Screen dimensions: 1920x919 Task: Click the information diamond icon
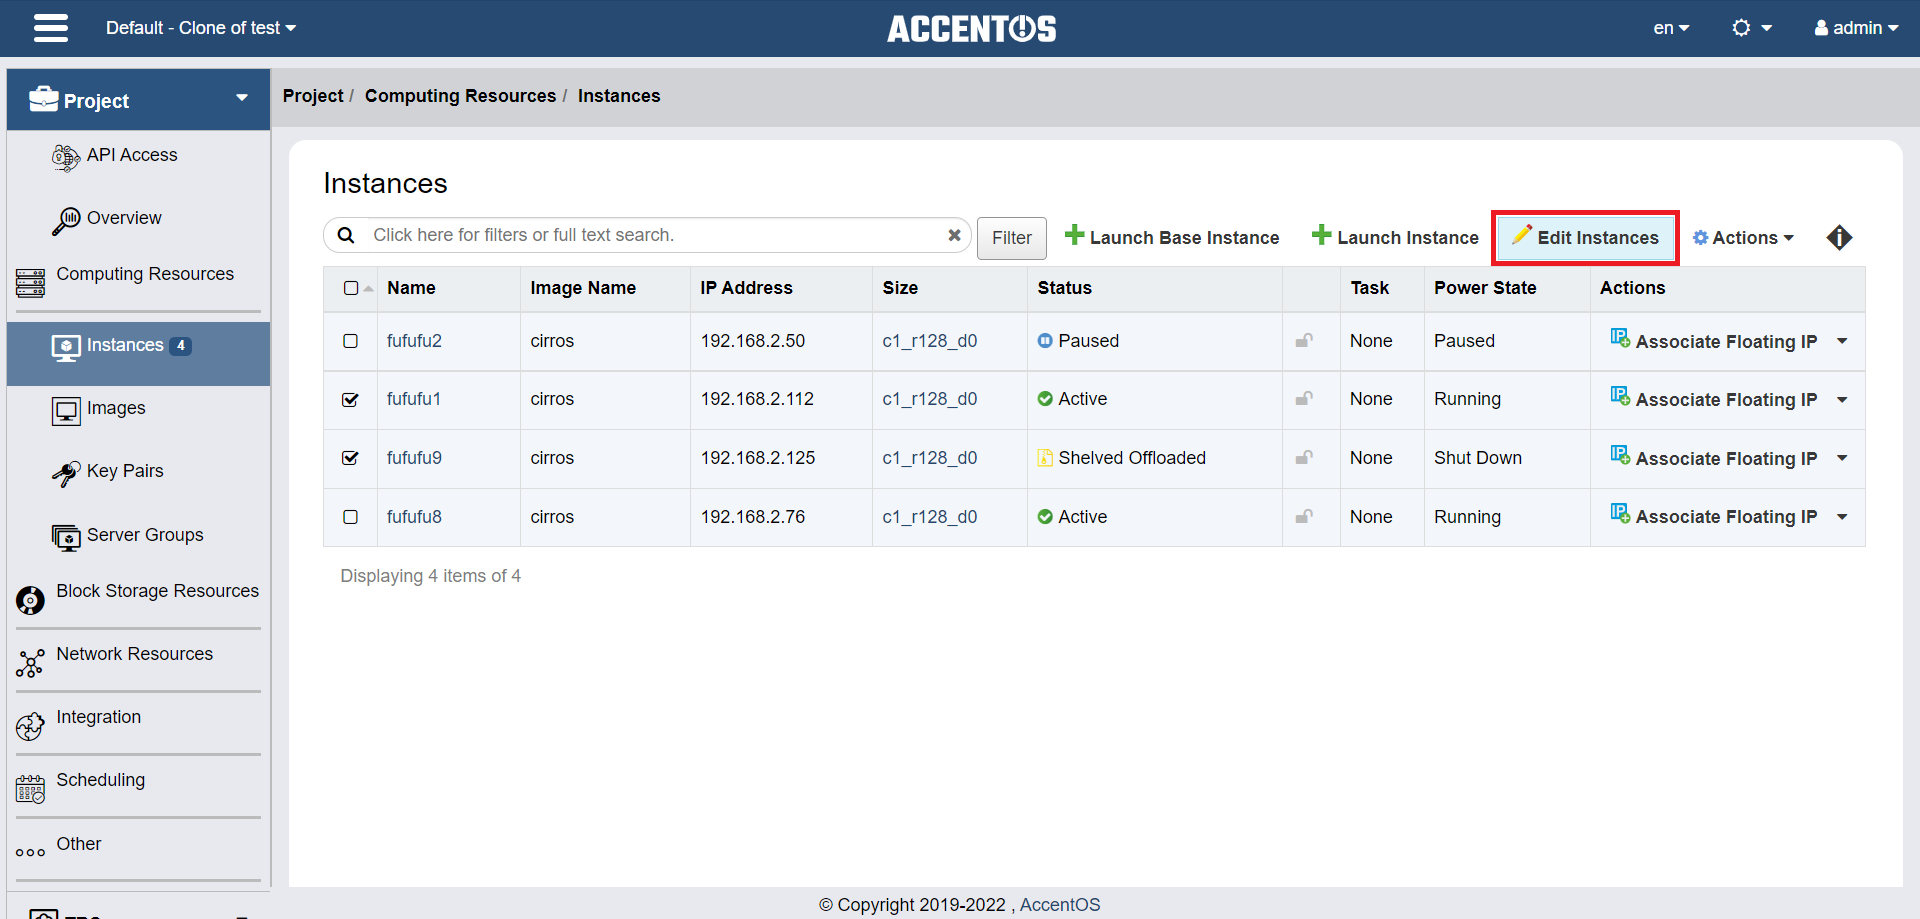[x=1839, y=238]
